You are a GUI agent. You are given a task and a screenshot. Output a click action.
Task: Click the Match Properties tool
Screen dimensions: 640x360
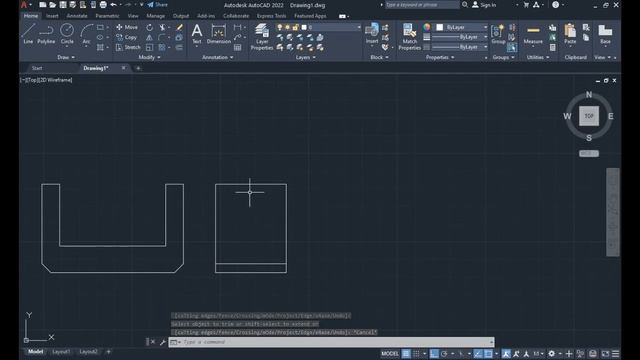coord(409,37)
